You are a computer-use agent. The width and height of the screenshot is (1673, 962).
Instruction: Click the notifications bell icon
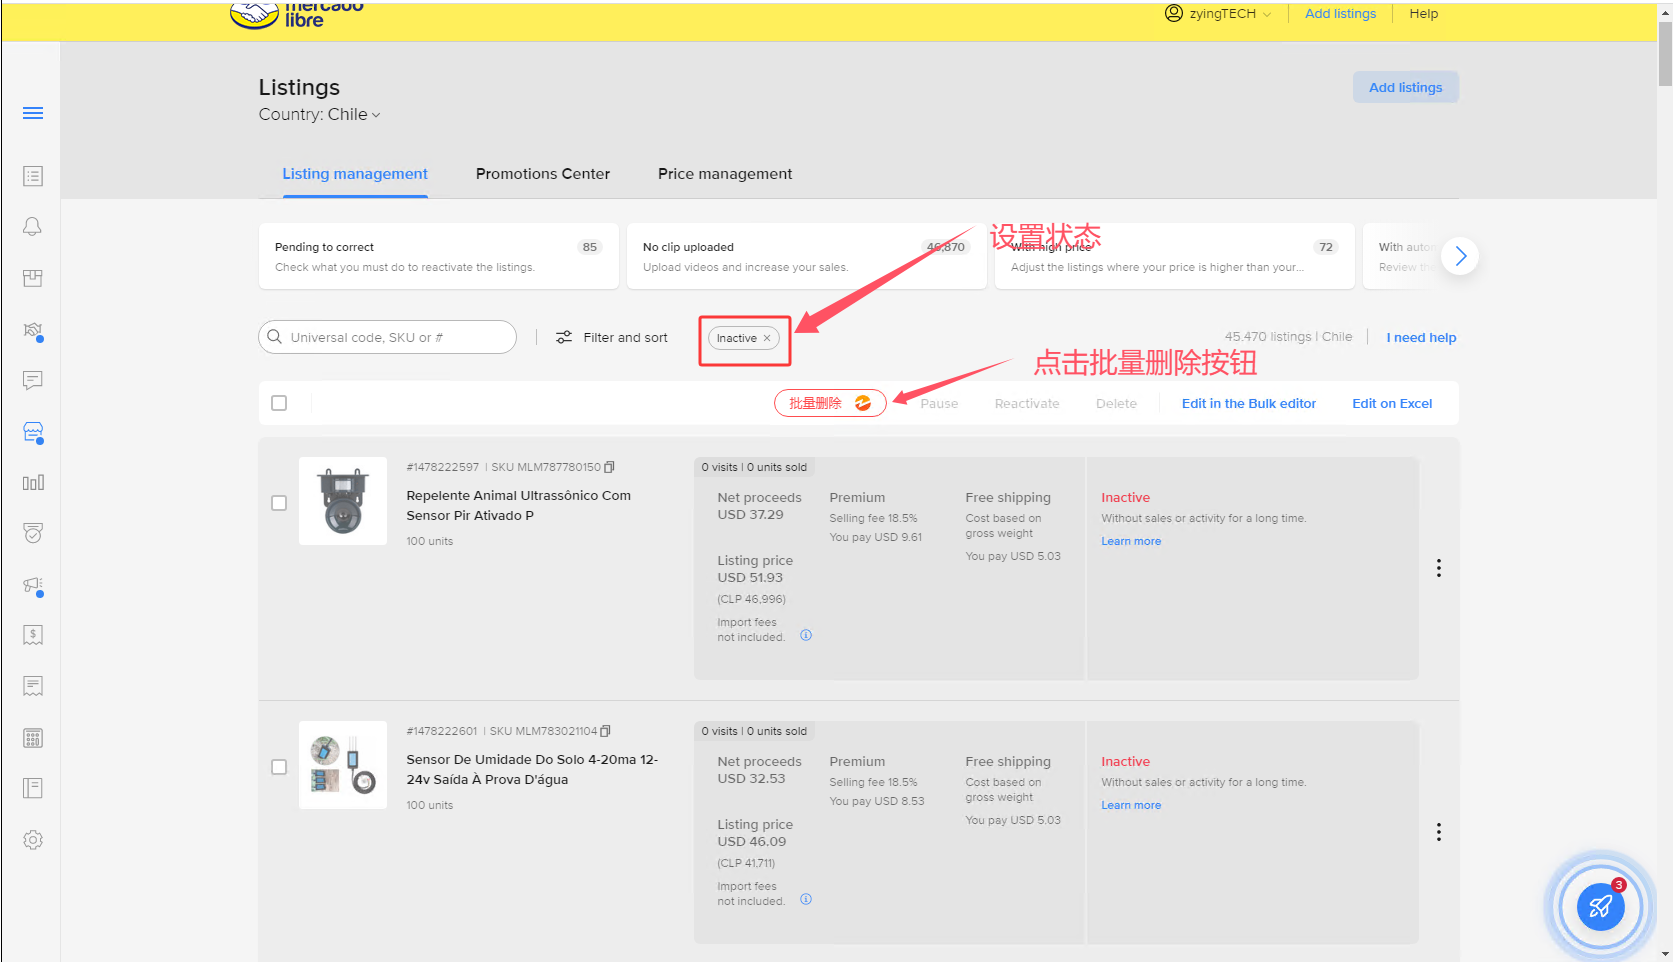[33, 227]
